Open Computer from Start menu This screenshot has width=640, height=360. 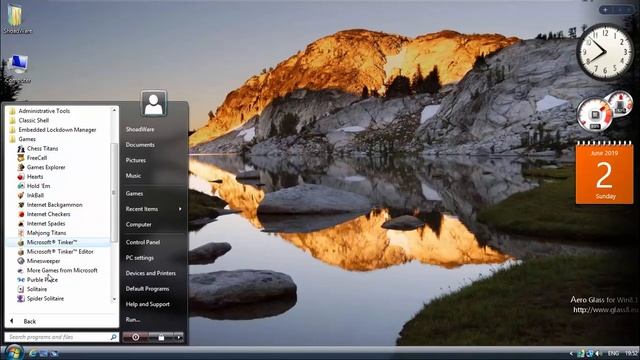139,224
